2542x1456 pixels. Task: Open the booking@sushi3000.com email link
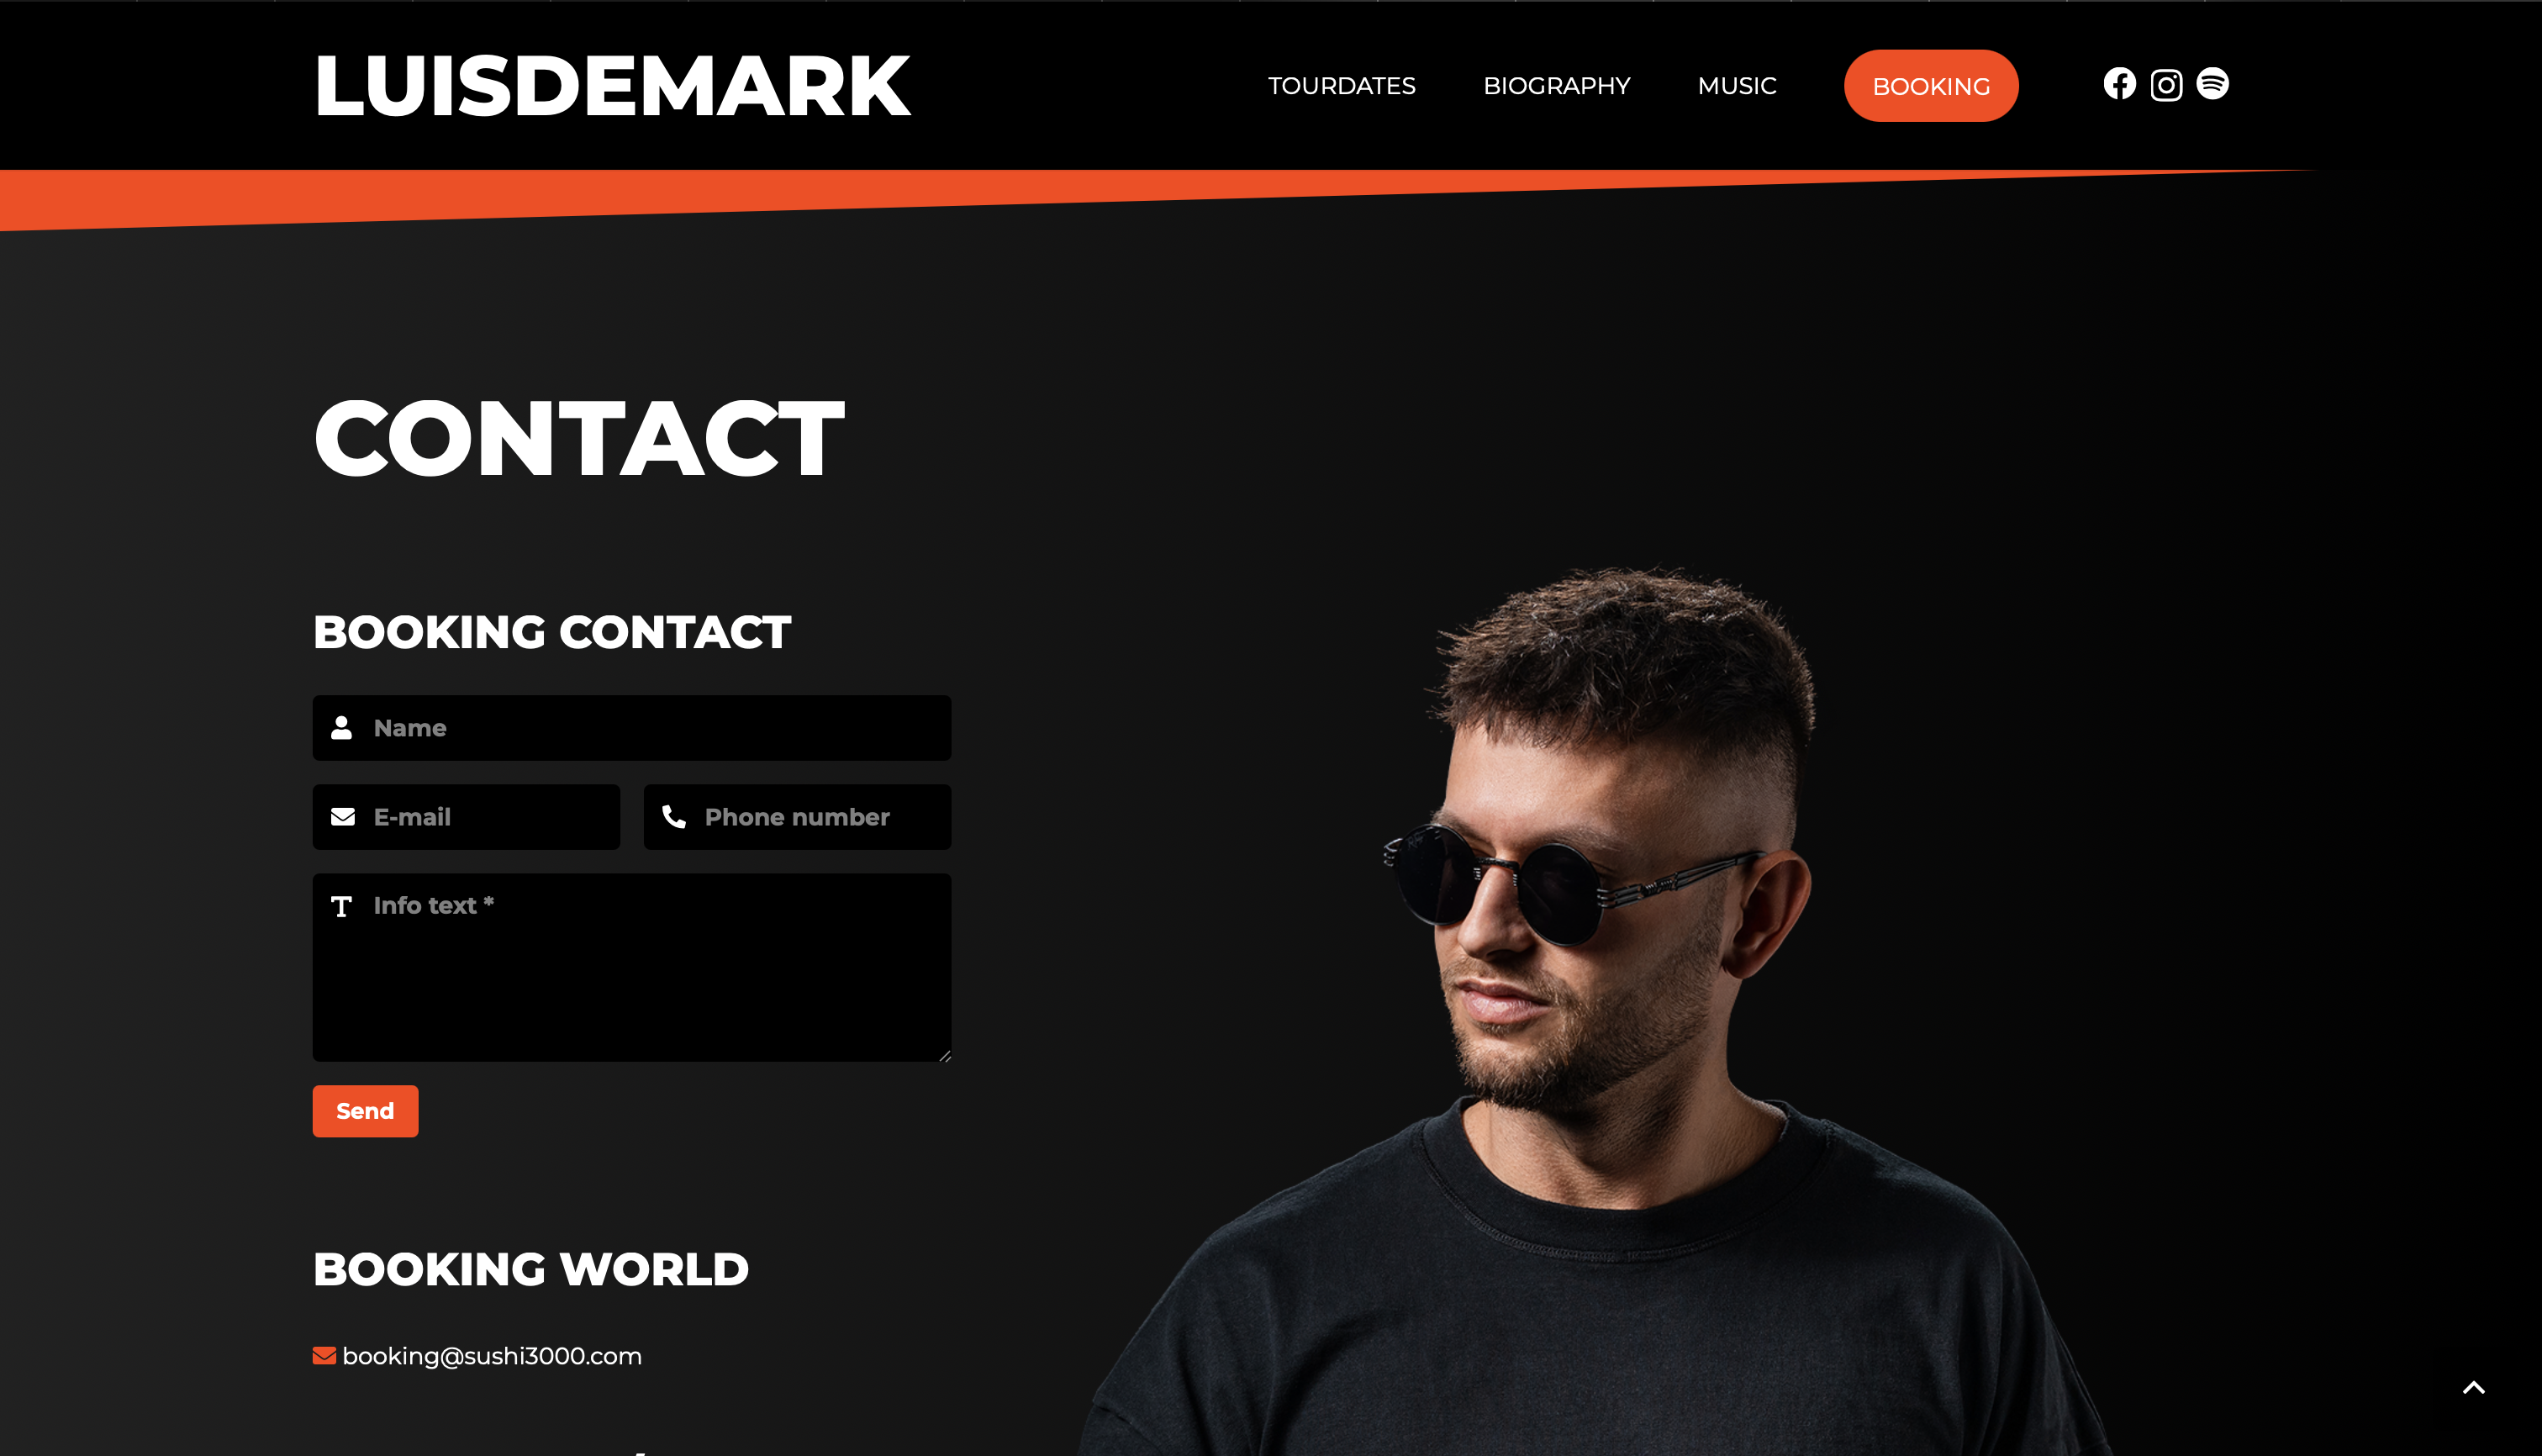point(492,1356)
